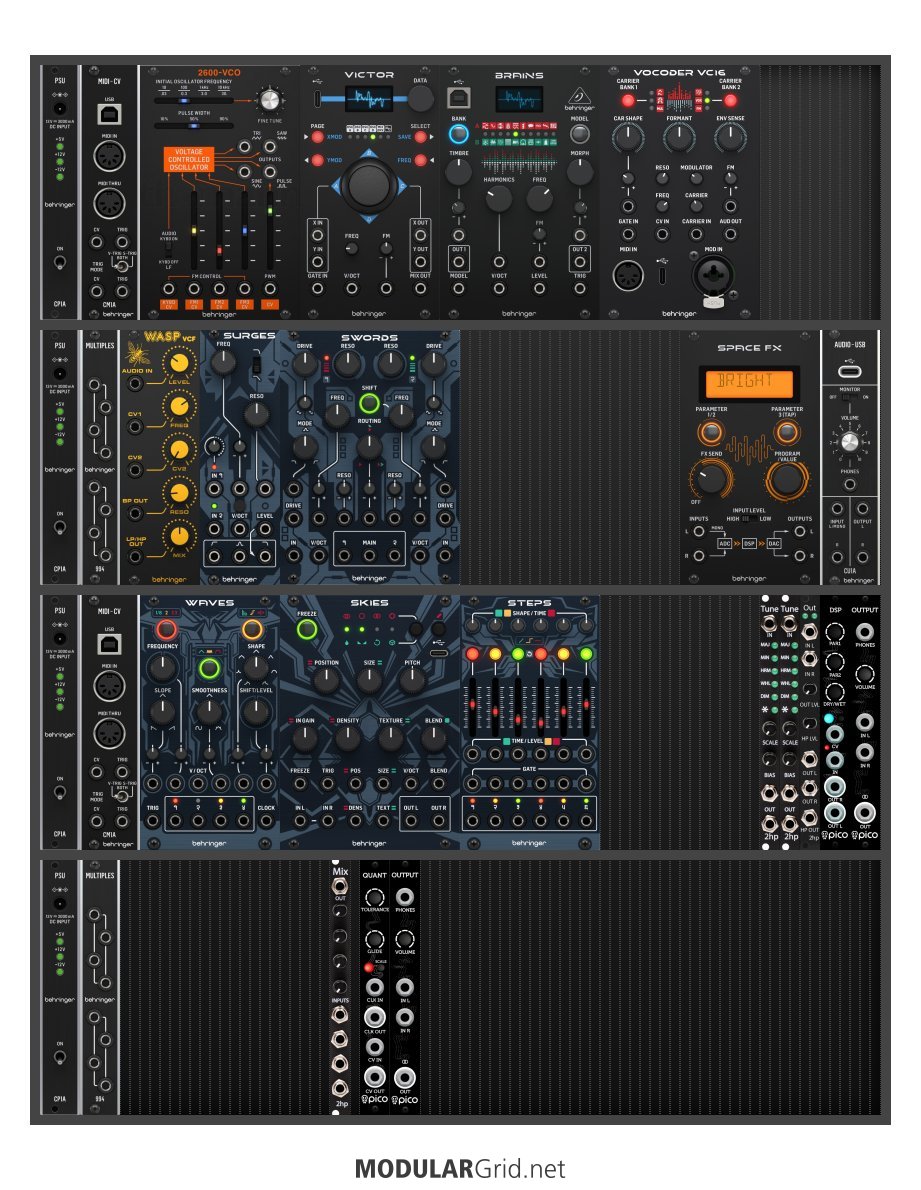Click the Vocoder MIDI IN DIN socket
Viewport: 921px width, 1190px height.
tap(628, 275)
